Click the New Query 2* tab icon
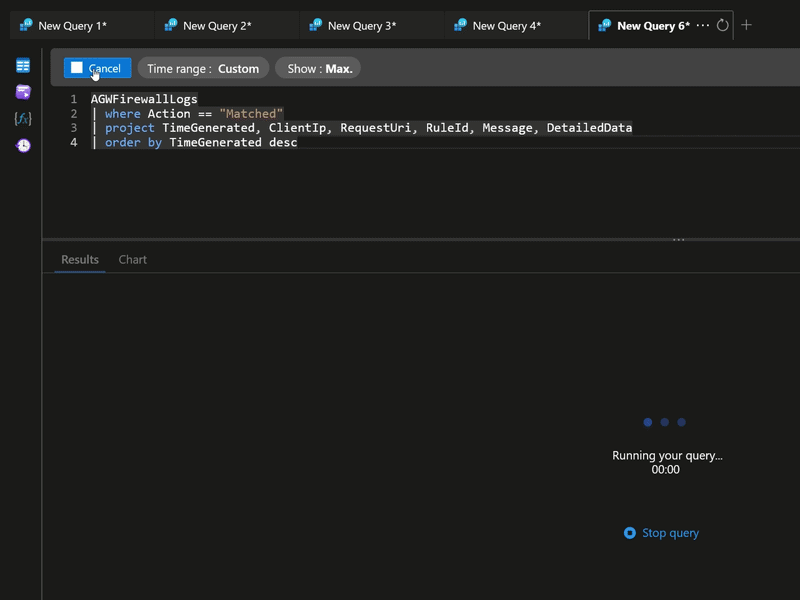This screenshot has width=800, height=600. point(171,25)
